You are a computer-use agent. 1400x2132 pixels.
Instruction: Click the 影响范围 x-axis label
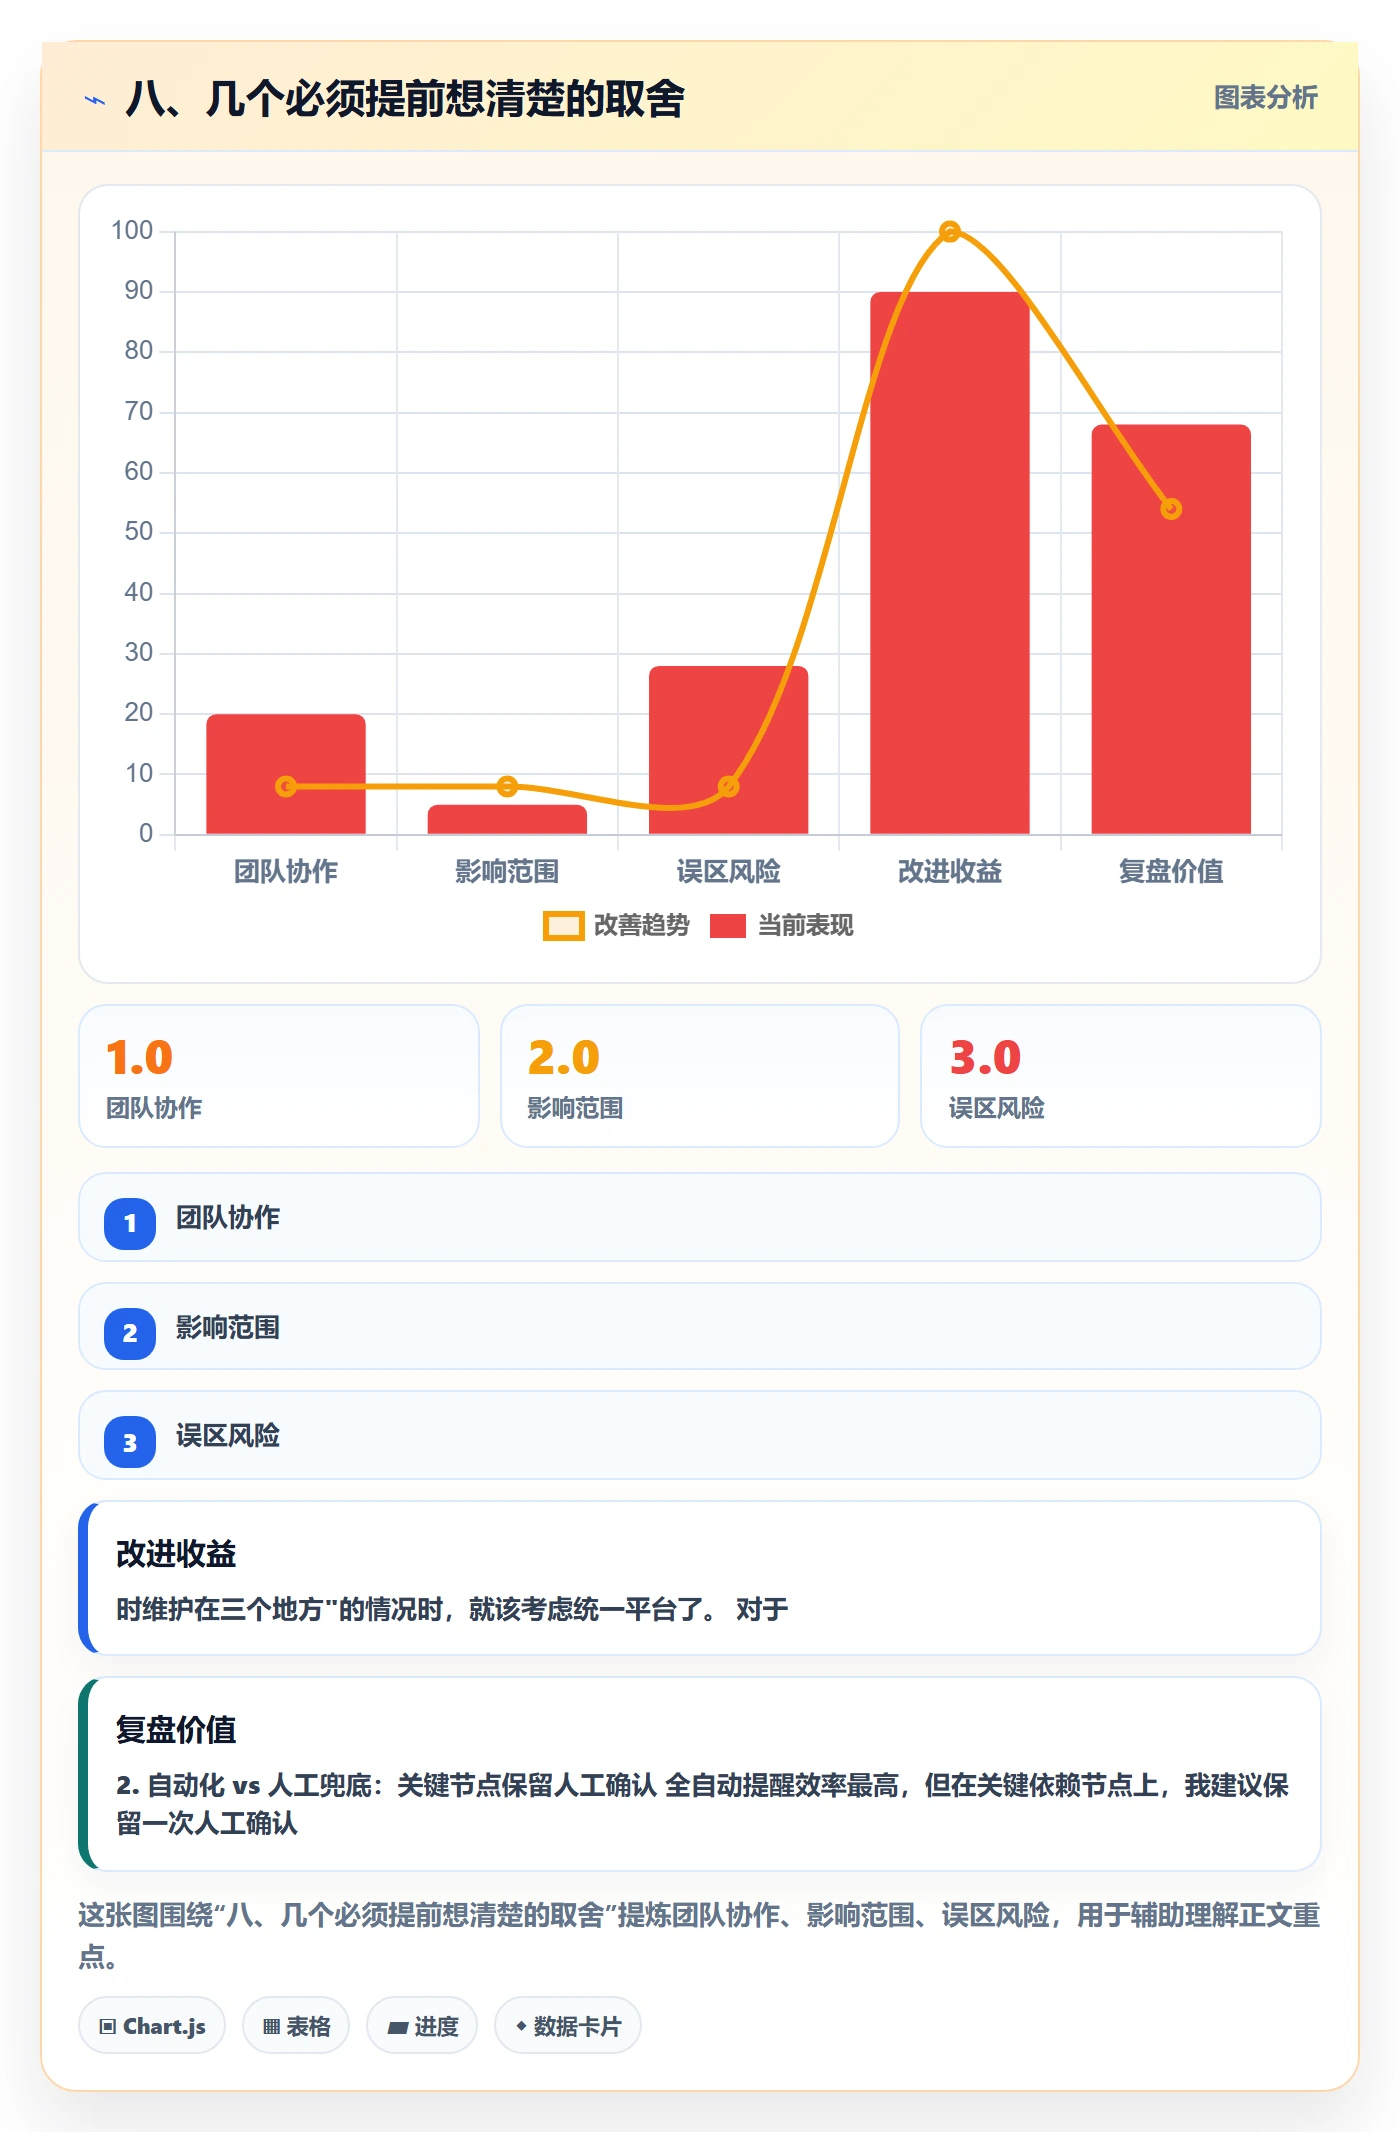point(507,871)
